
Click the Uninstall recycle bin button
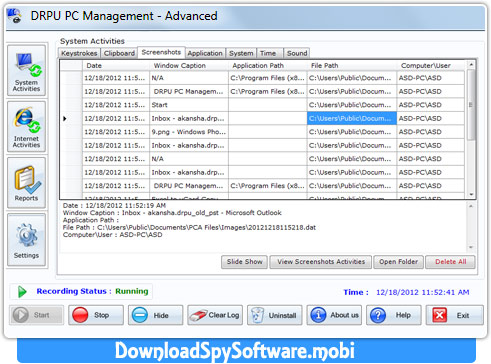tap(275, 315)
